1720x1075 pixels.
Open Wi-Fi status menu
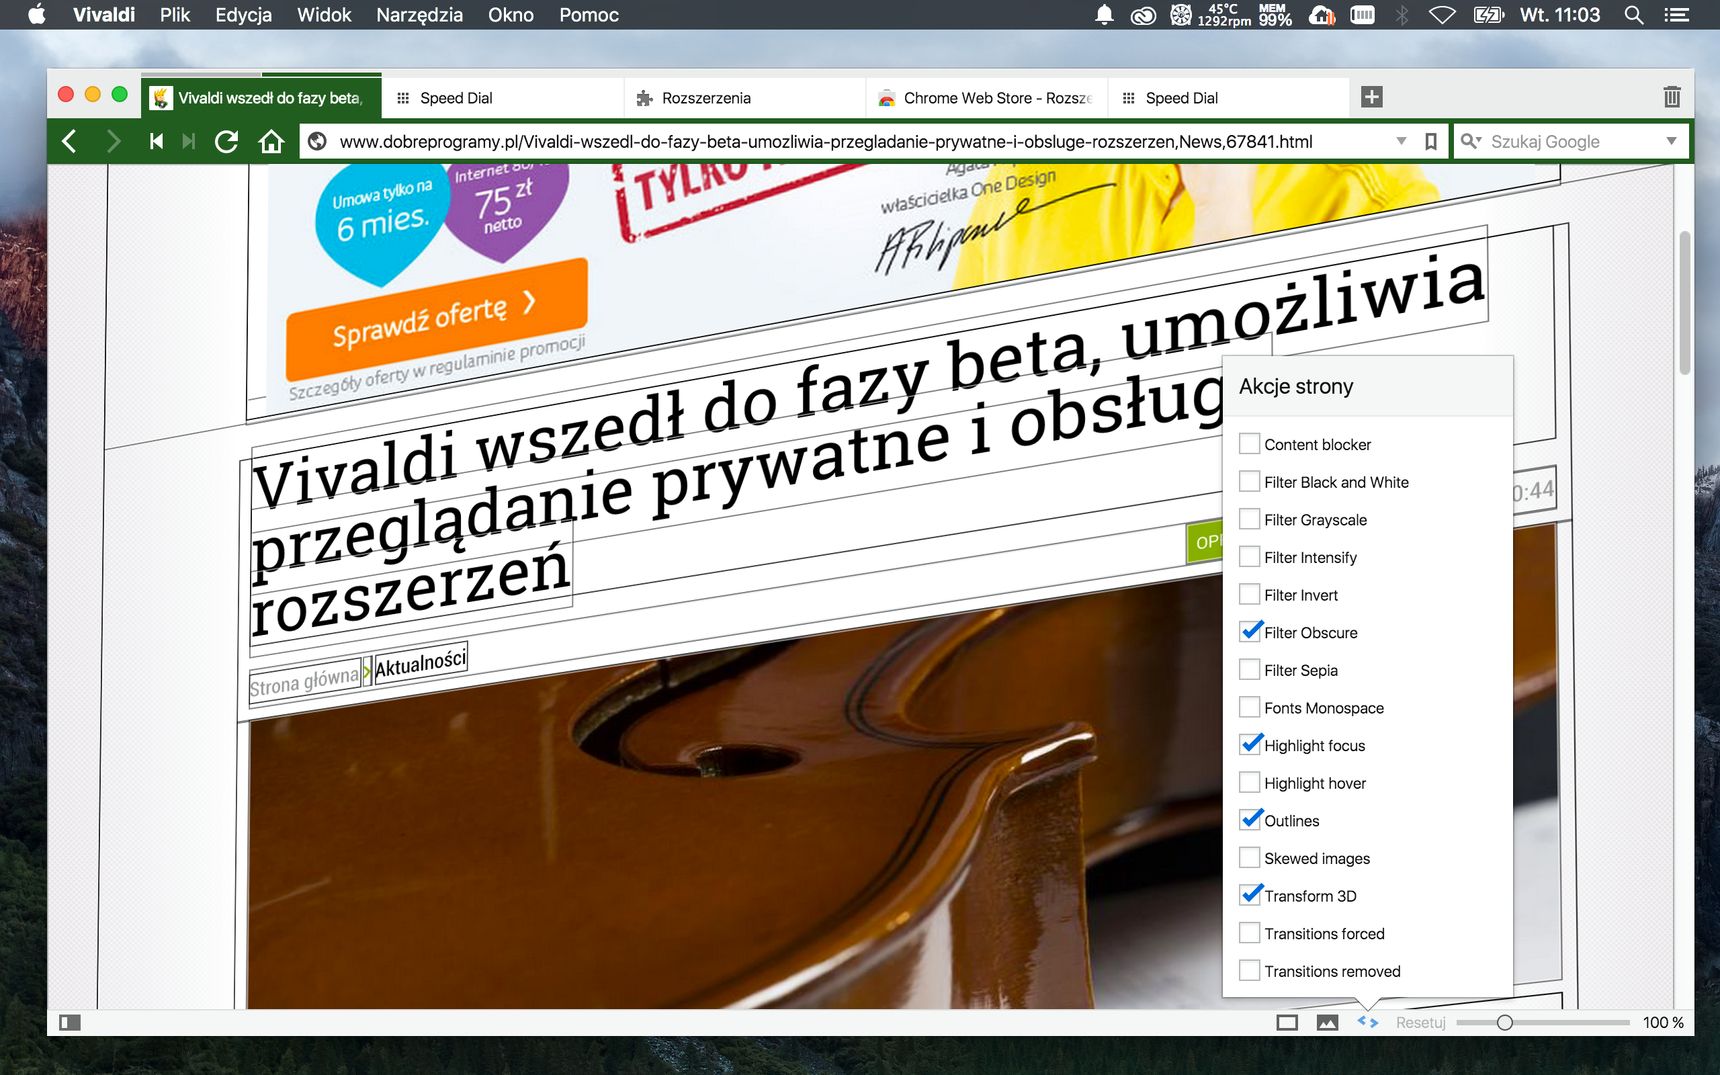1442,15
